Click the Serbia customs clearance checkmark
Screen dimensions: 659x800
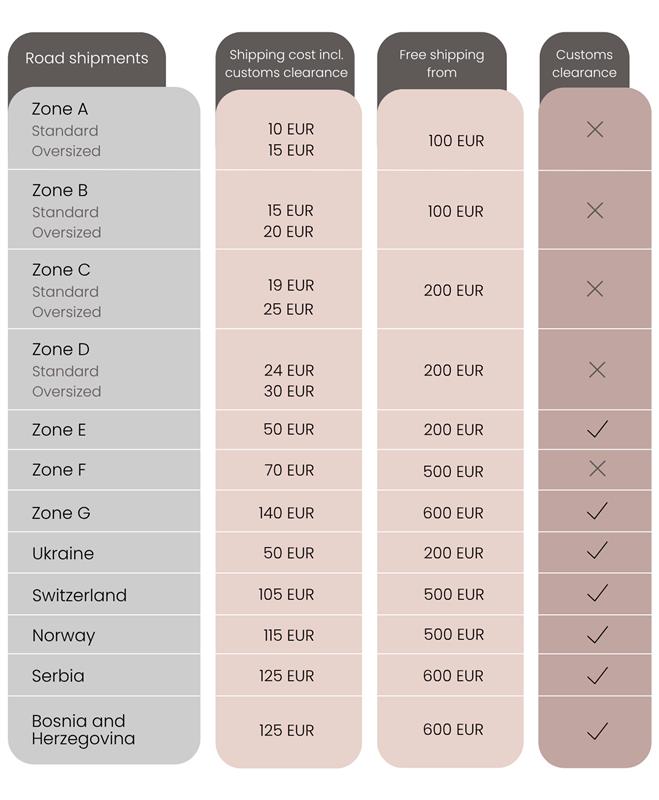click(597, 676)
